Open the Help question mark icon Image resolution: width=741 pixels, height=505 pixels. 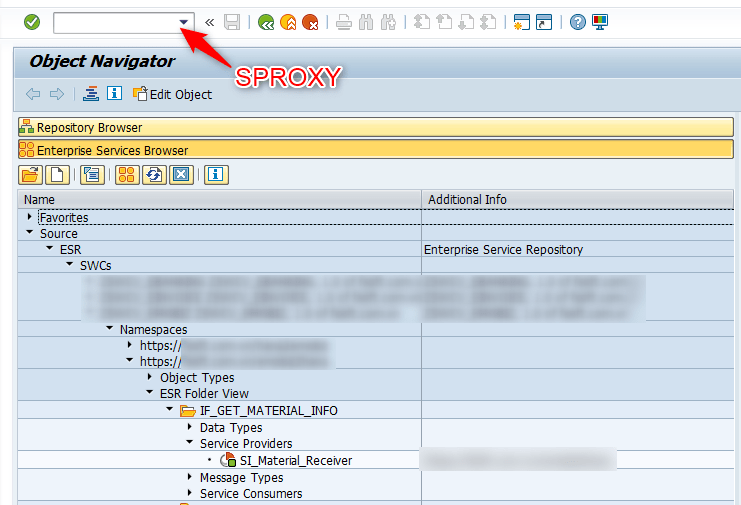click(578, 21)
